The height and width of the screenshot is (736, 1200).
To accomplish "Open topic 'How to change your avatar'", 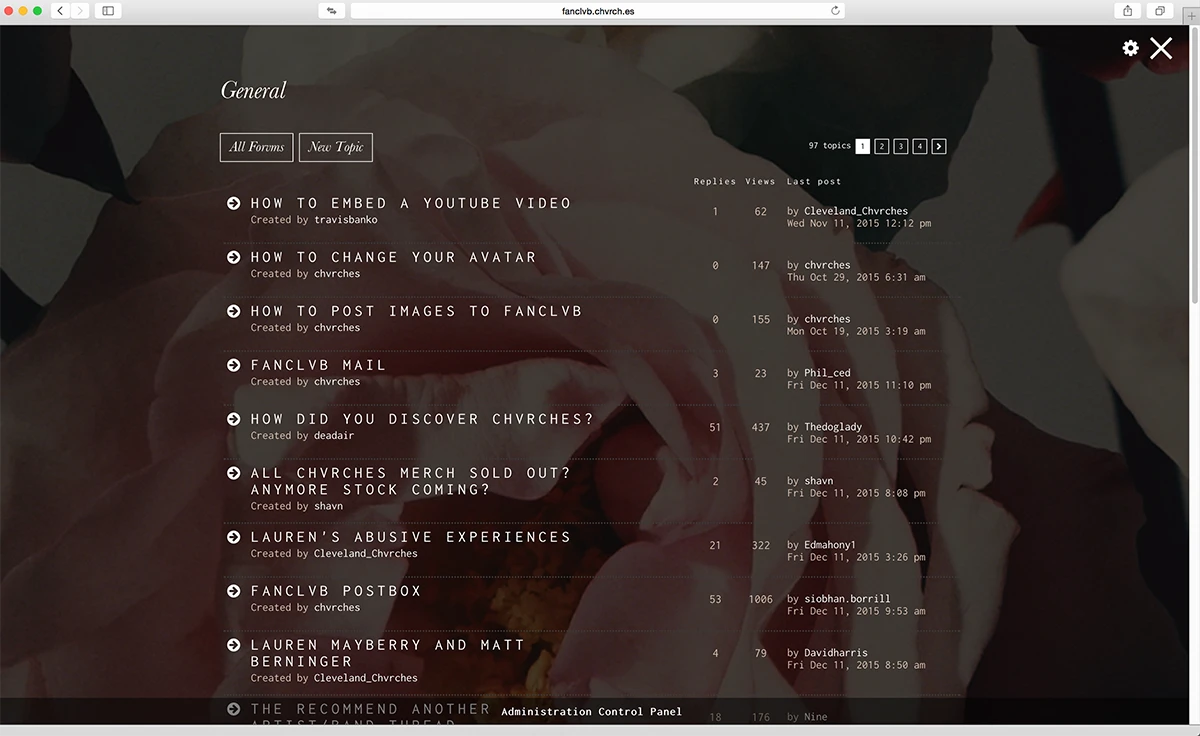I will click(x=393, y=257).
